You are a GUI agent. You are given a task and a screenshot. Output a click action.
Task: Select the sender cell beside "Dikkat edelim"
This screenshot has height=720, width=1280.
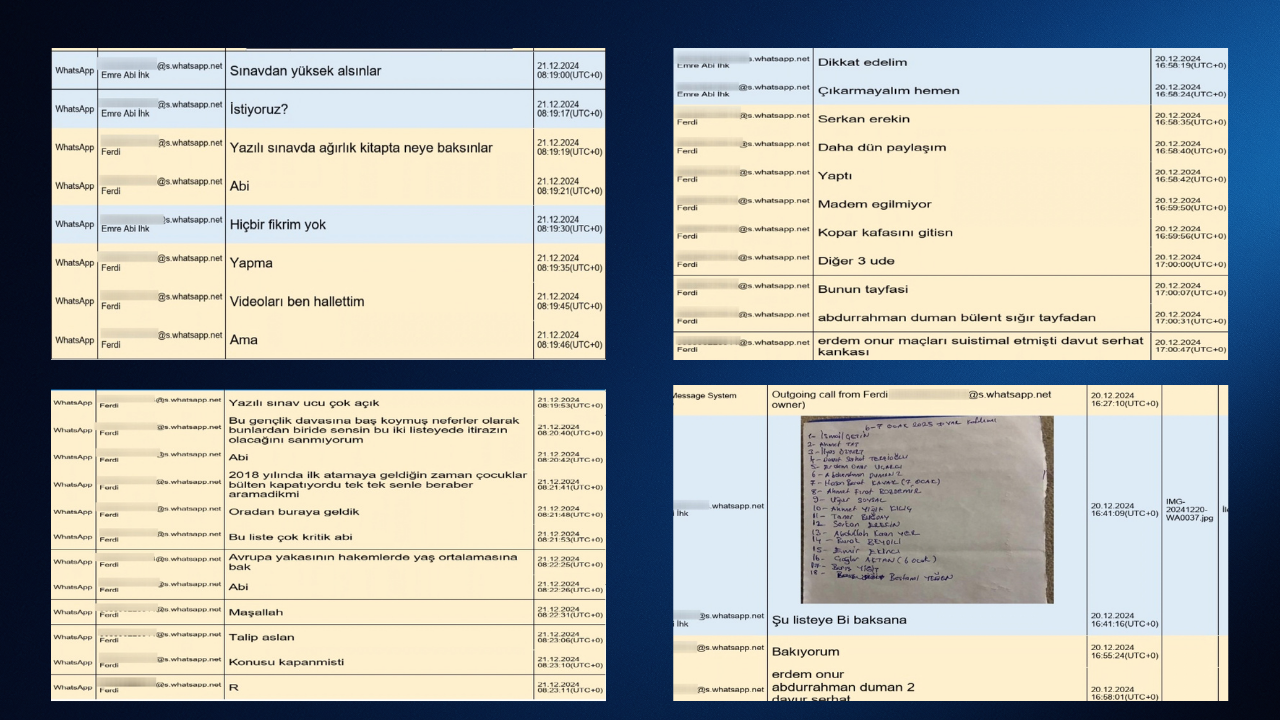tap(743, 62)
